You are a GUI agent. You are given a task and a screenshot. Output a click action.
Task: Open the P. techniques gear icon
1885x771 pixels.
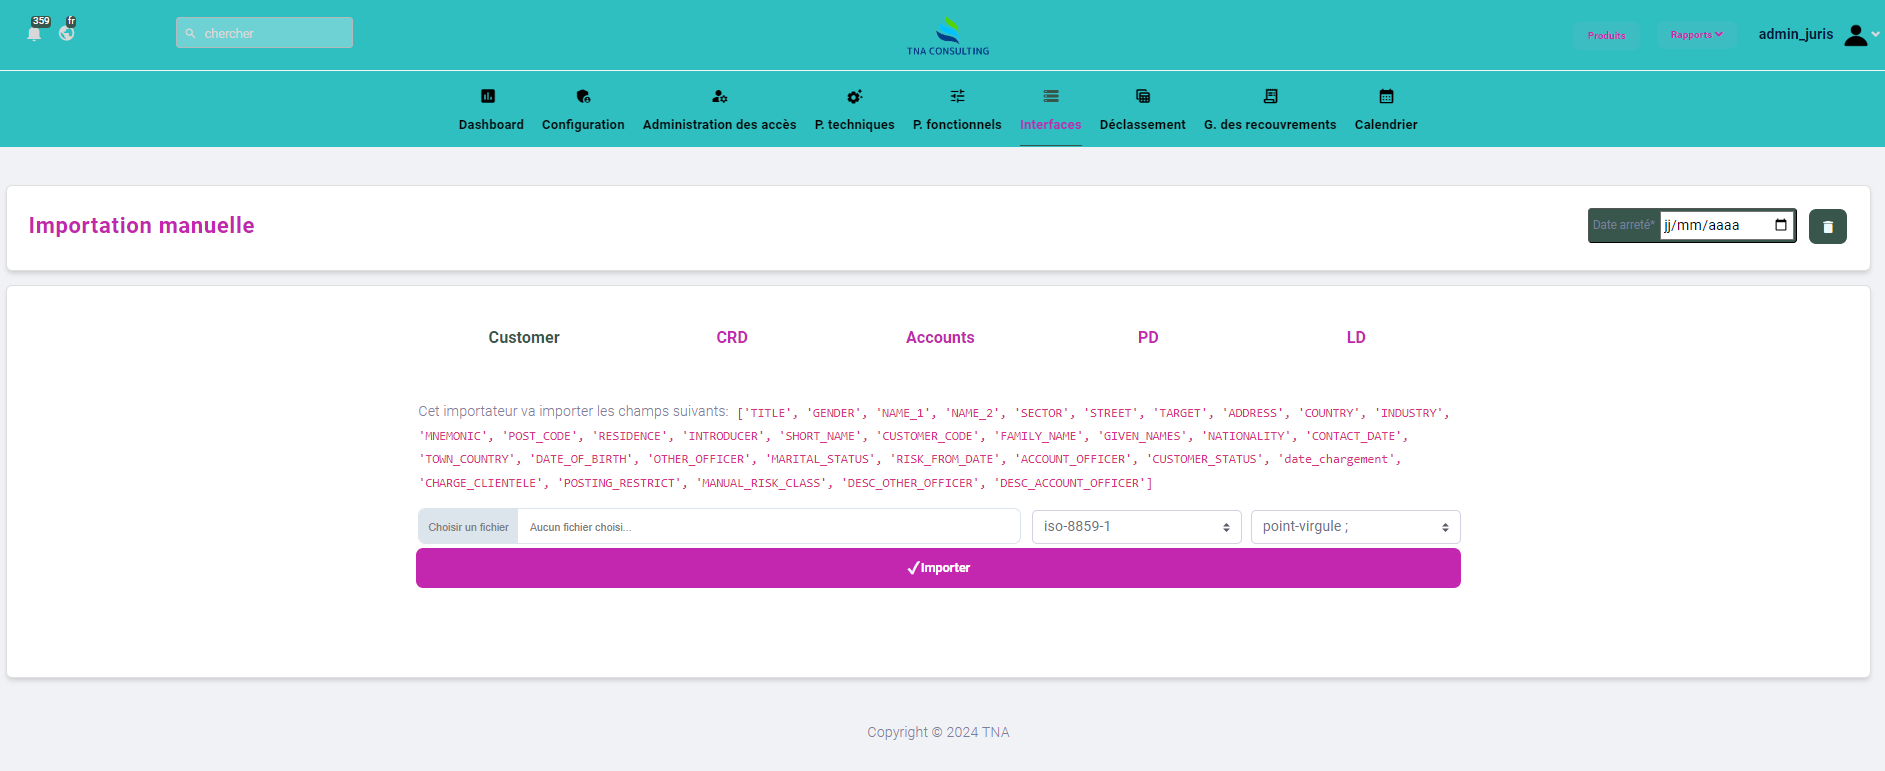tap(854, 97)
